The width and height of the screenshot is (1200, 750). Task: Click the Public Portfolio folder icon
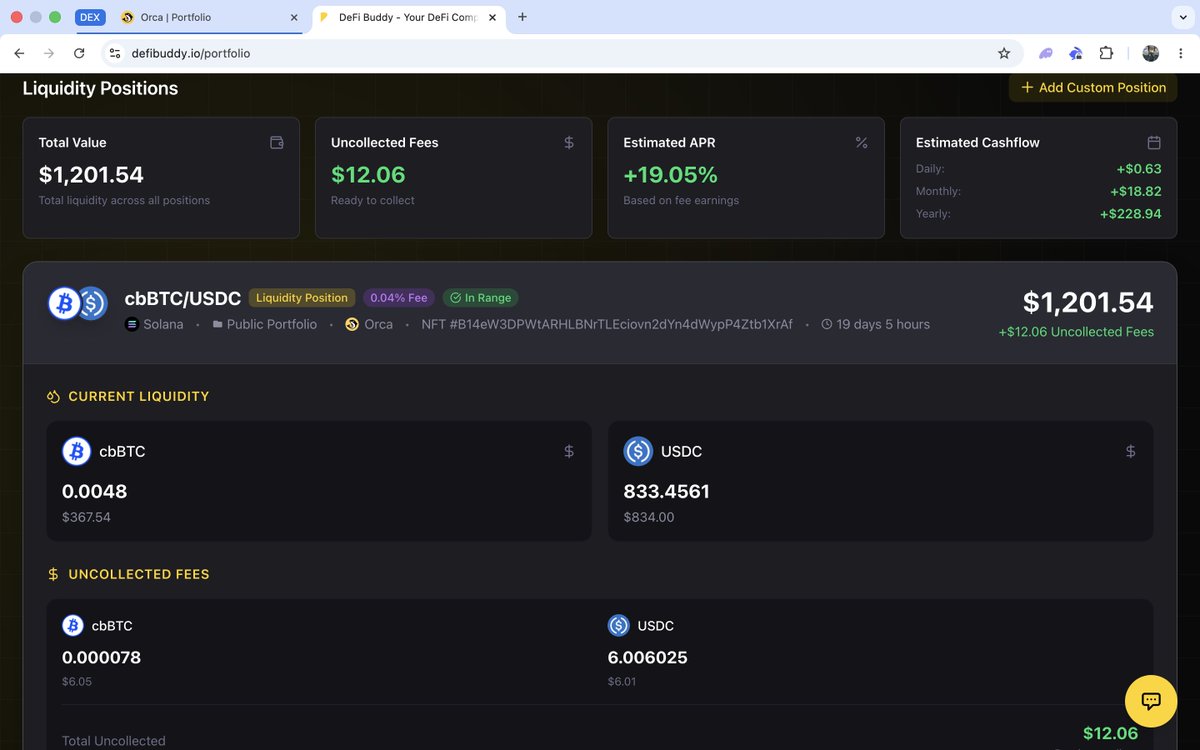[217, 325]
